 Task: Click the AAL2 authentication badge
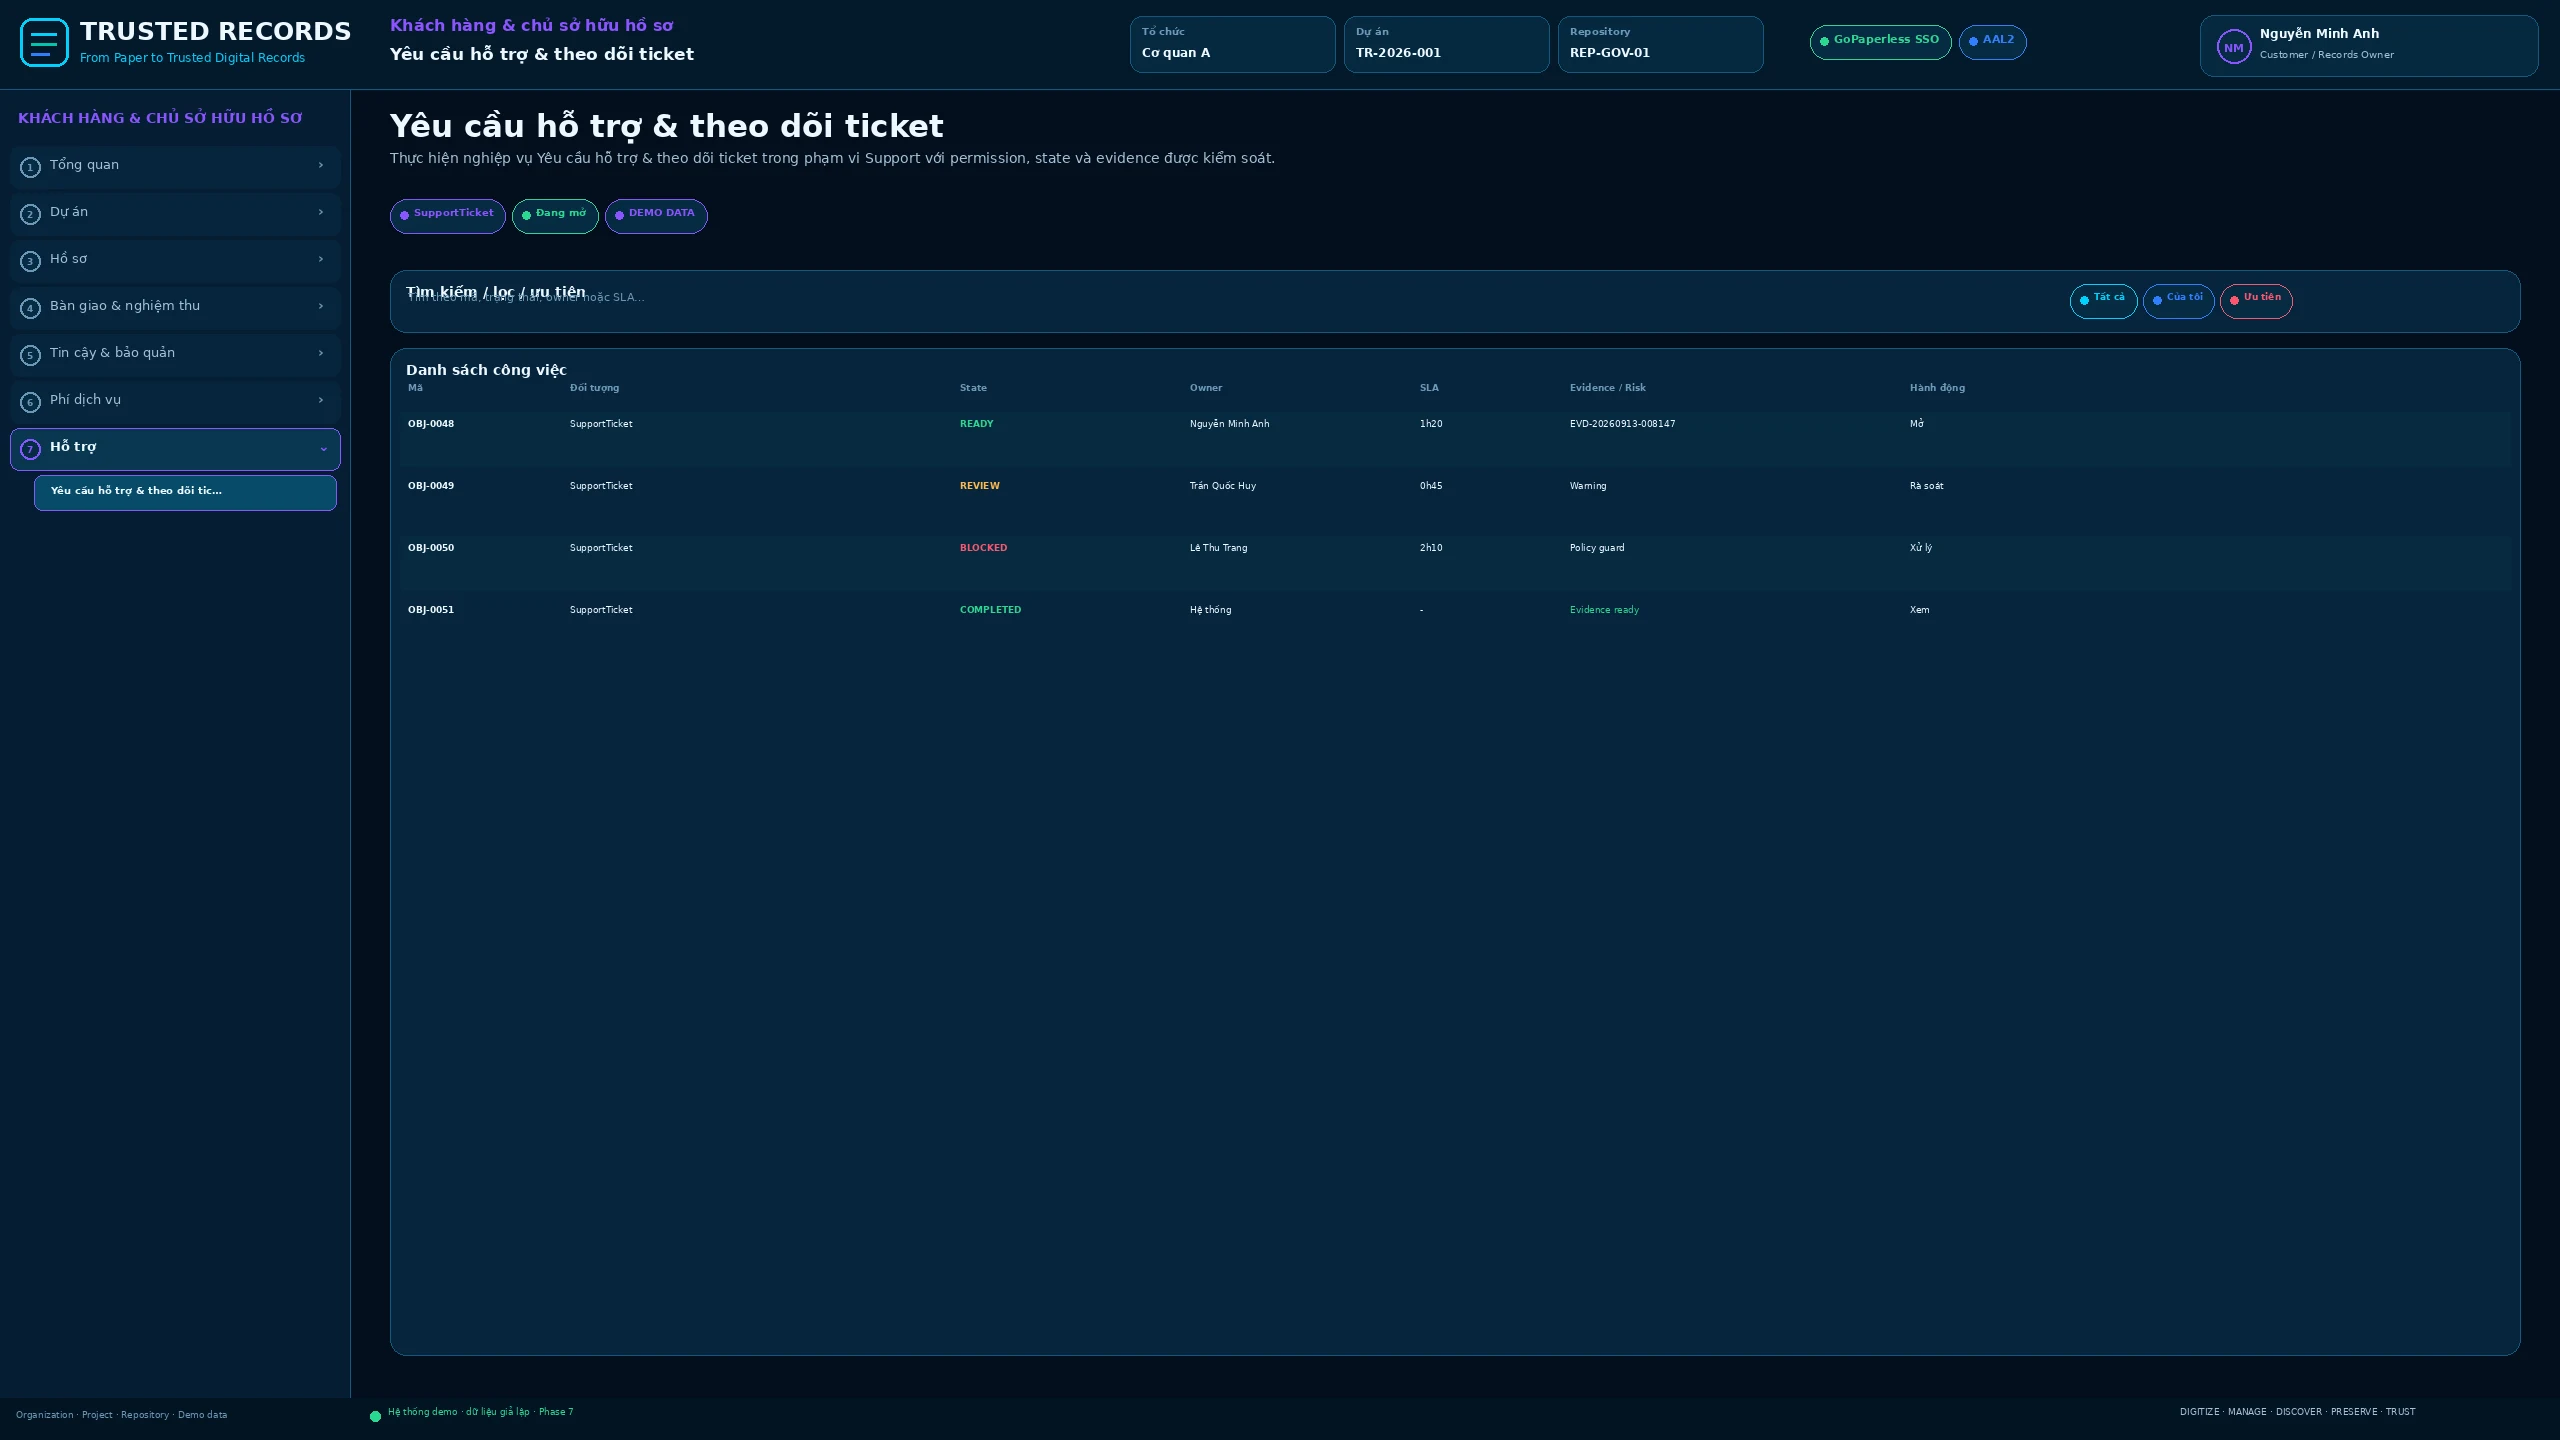[1992, 42]
